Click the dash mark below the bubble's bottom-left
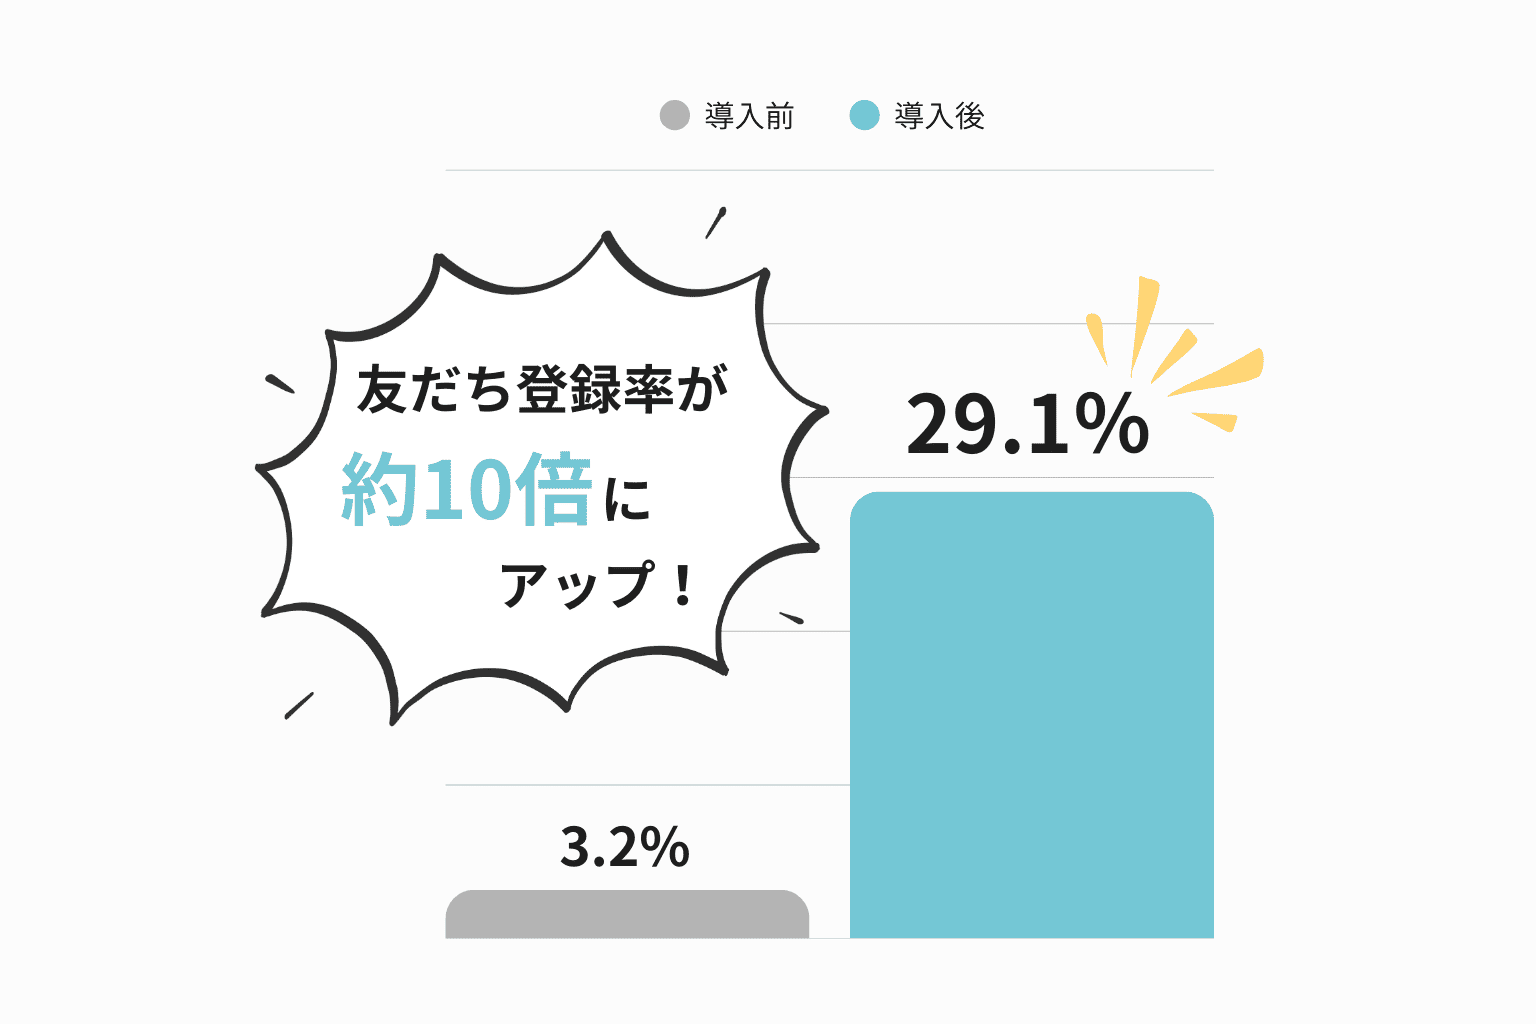The image size is (1536, 1024). click(x=299, y=705)
